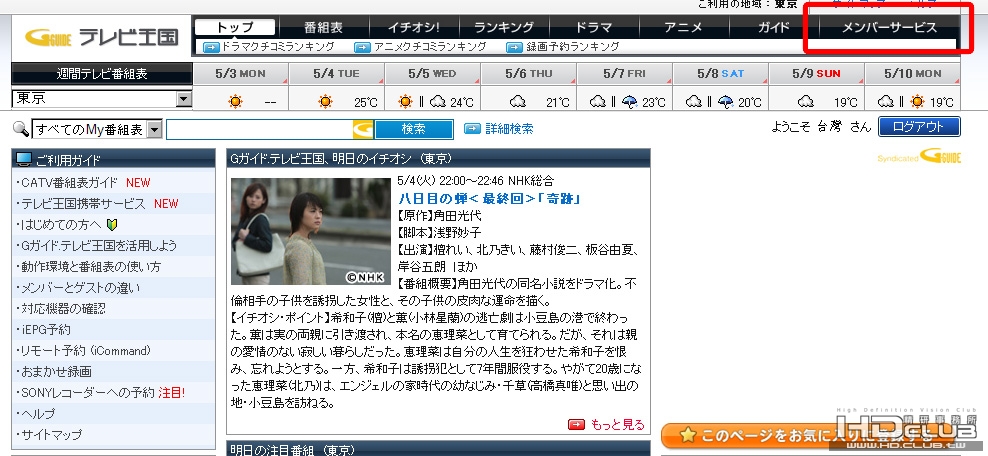This screenshot has width=988, height=456.
Task: Click the sunny weather icon for 5/4
Action: pos(325,101)
